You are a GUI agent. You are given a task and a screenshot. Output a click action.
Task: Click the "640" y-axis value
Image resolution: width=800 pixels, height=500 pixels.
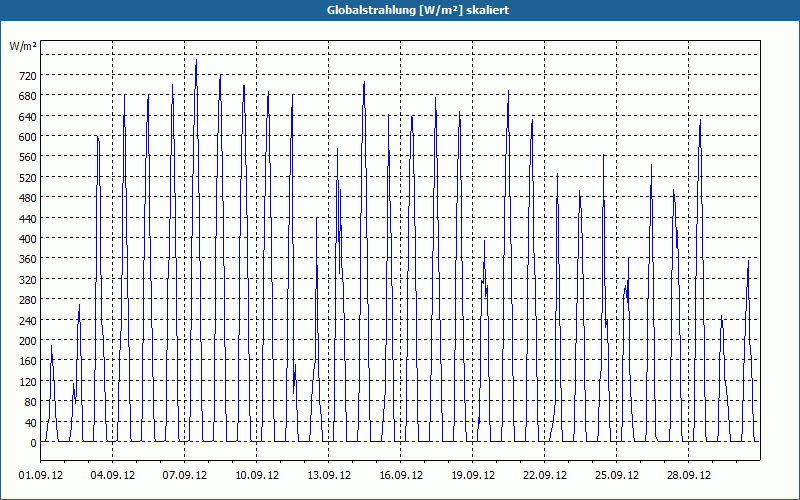(x=28, y=117)
